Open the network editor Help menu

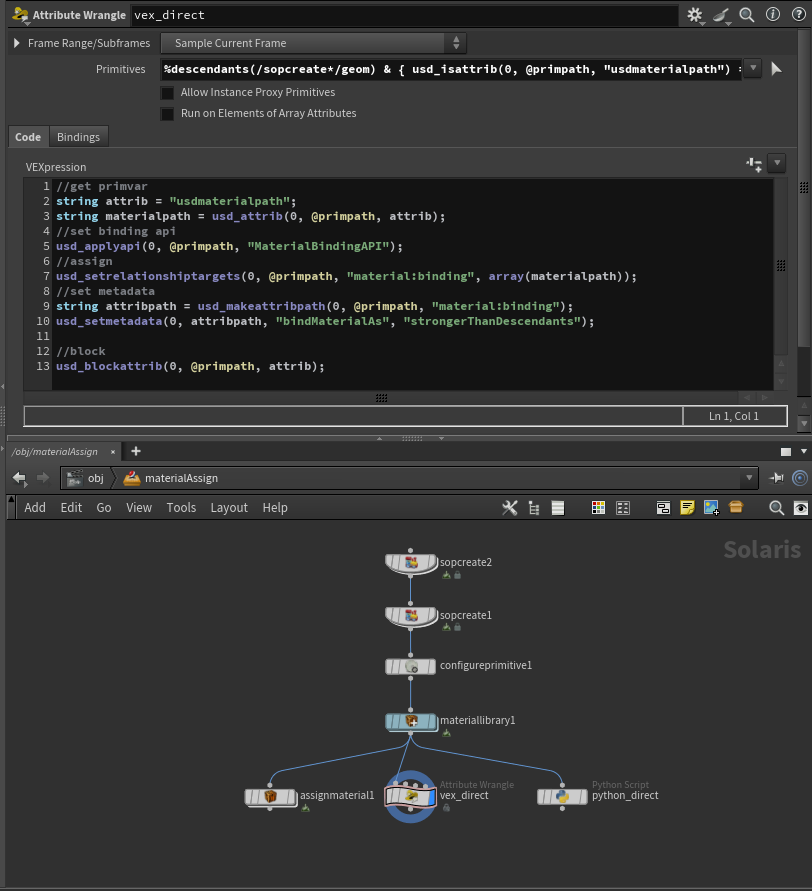click(x=275, y=507)
